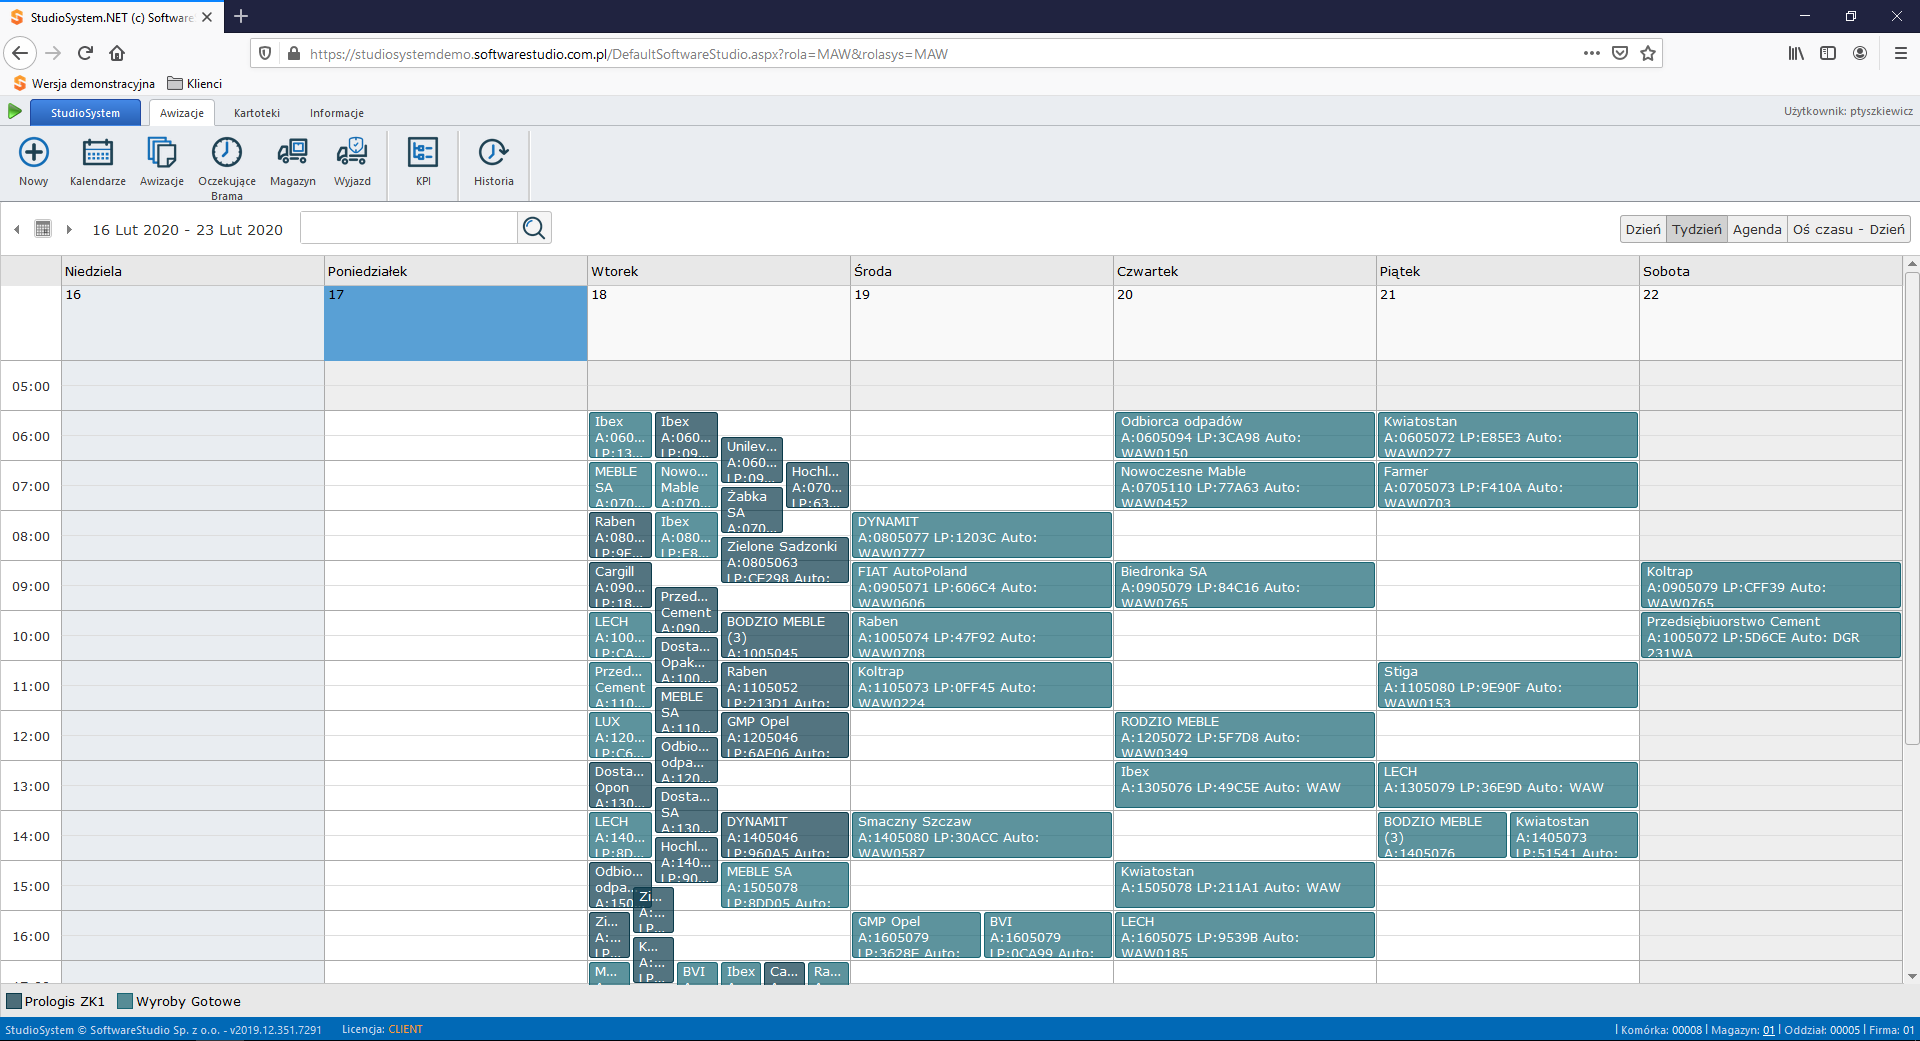The image size is (1920, 1041).
Task: Go to next week arrow
Action: pyautogui.click(x=69, y=229)
